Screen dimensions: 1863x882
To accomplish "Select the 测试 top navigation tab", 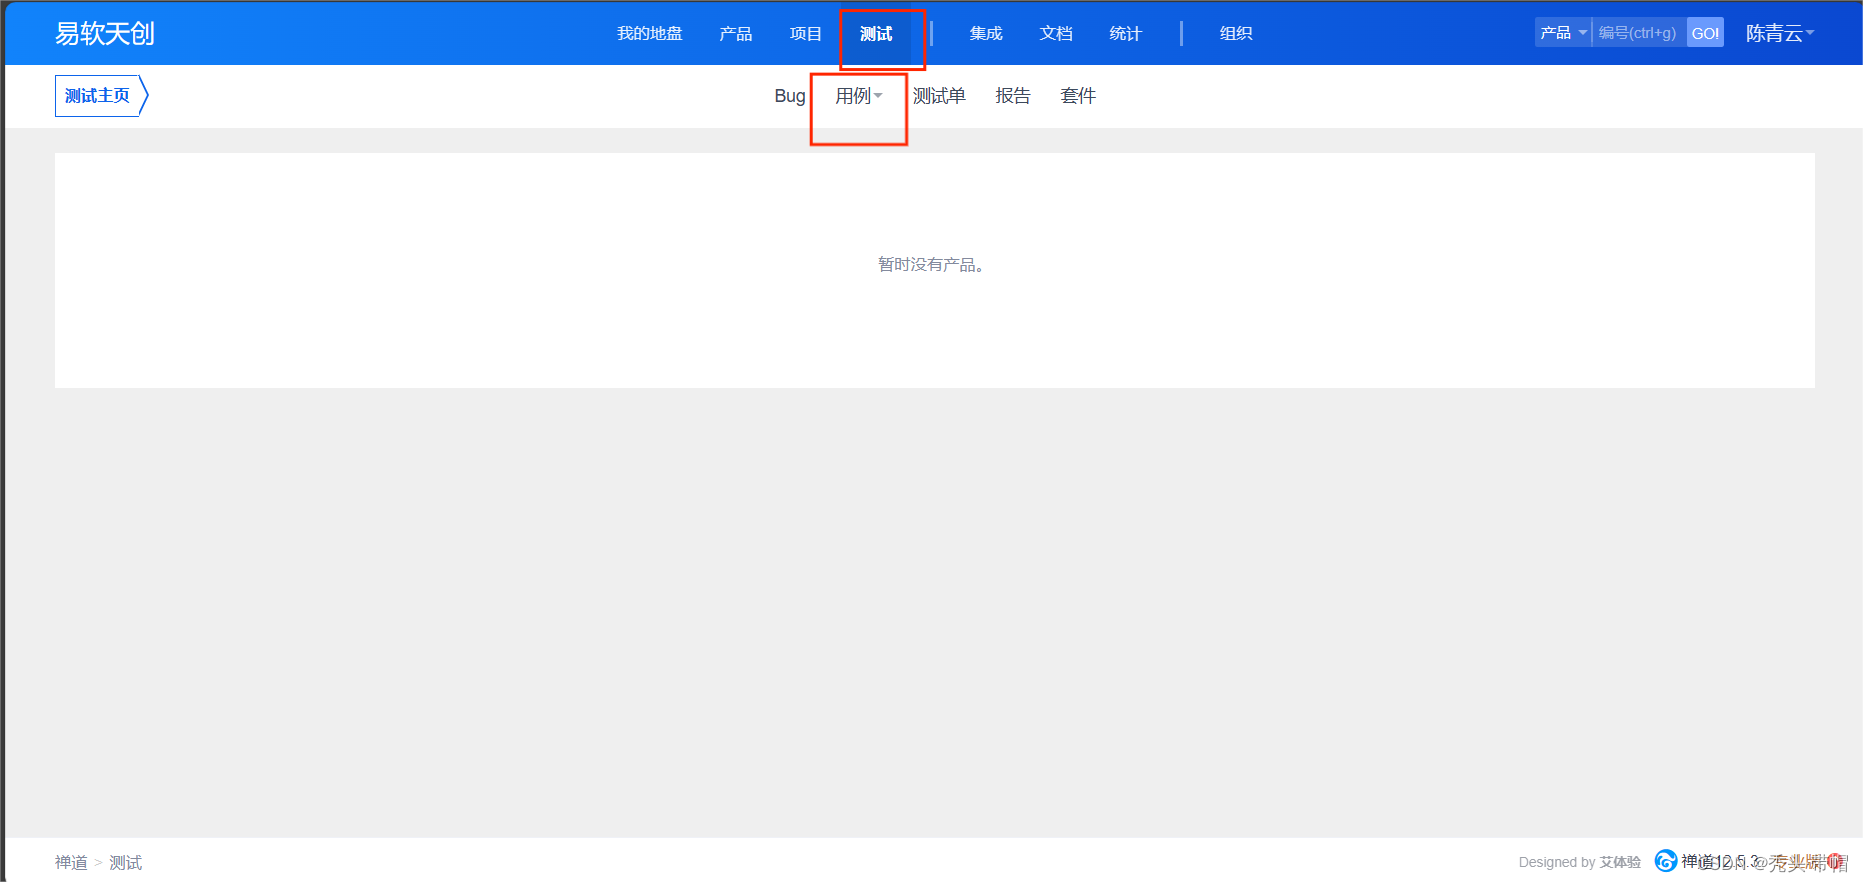I will [x=876, y=33].
